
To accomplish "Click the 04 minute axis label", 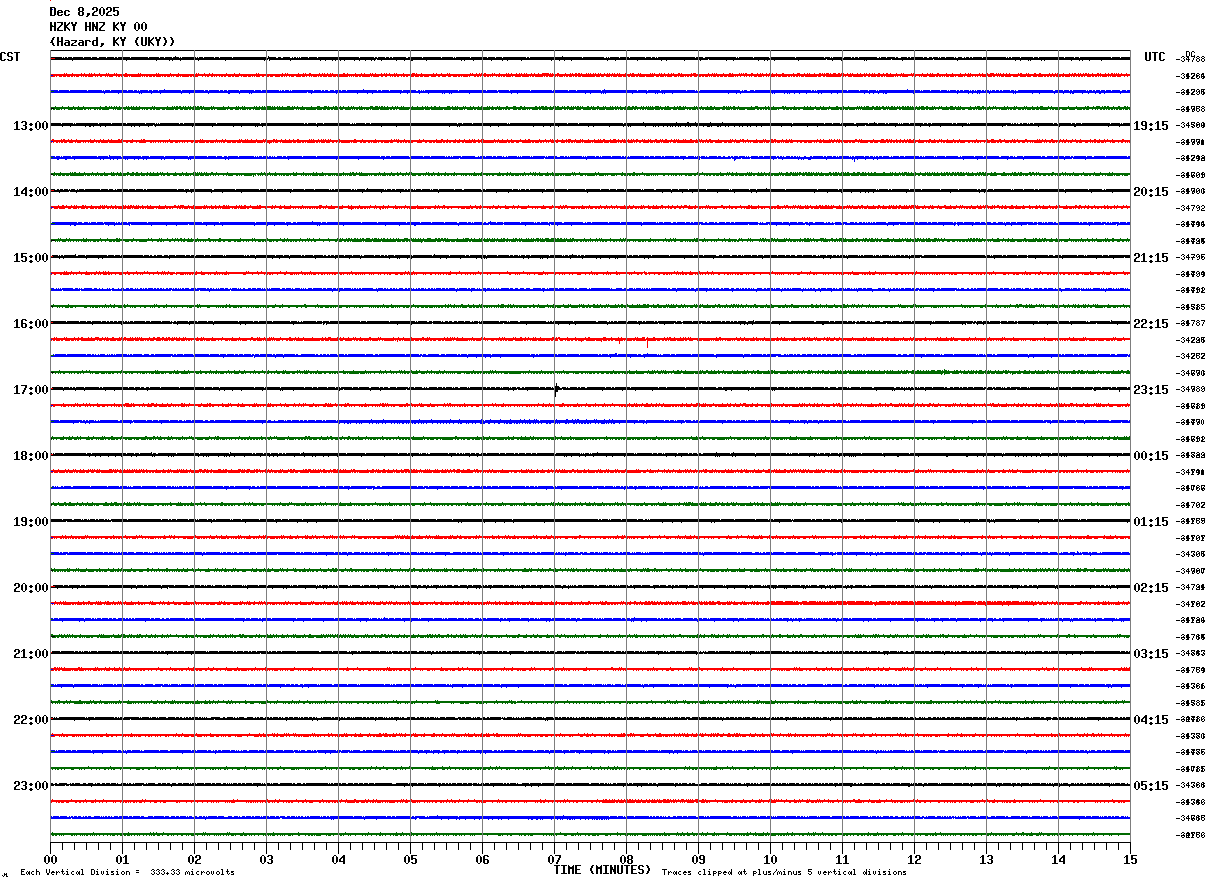I will point(338,859).
